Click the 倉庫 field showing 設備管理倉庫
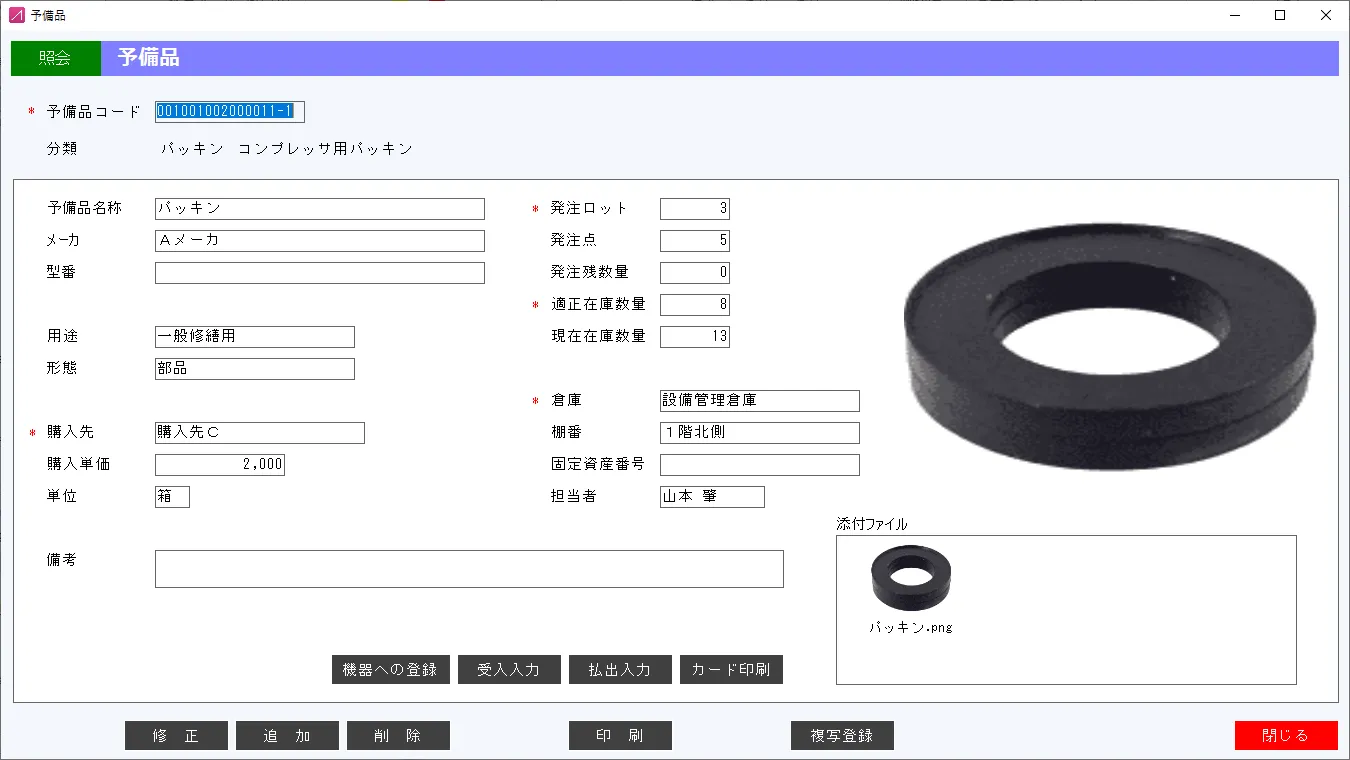The image size is (1350, 760). pos(759,400)
